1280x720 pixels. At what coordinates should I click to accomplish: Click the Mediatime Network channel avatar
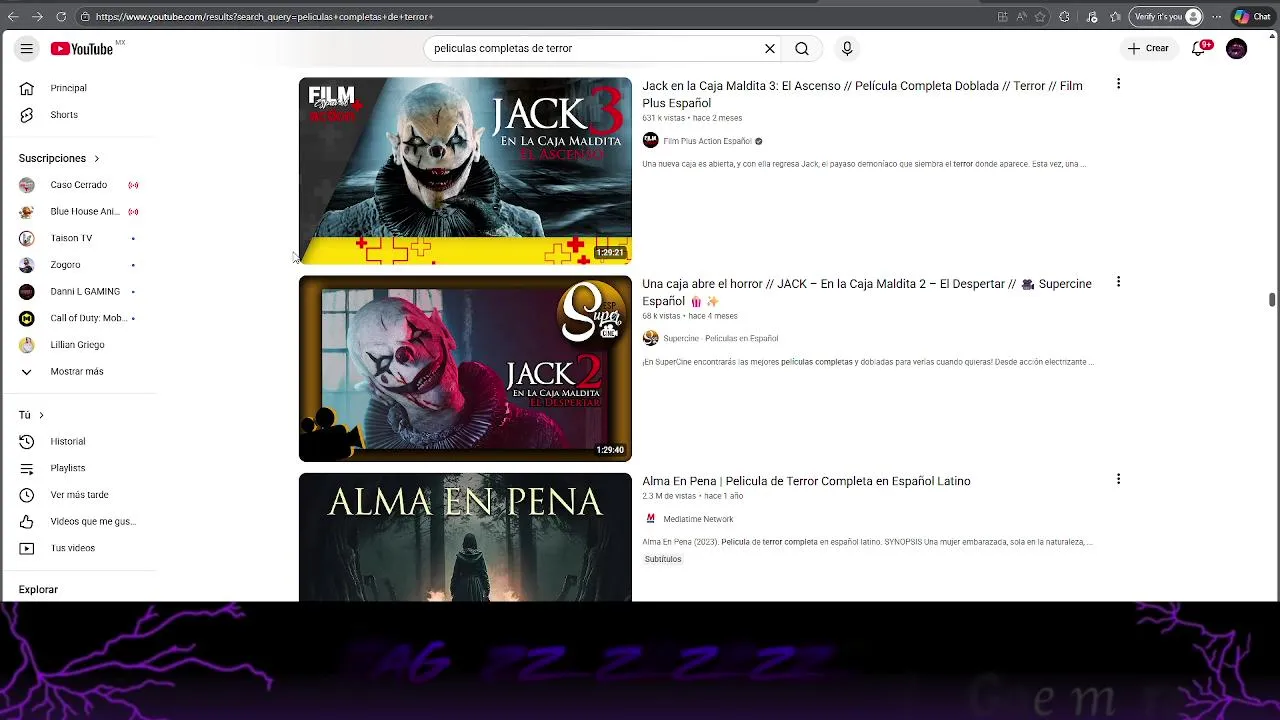650,519
